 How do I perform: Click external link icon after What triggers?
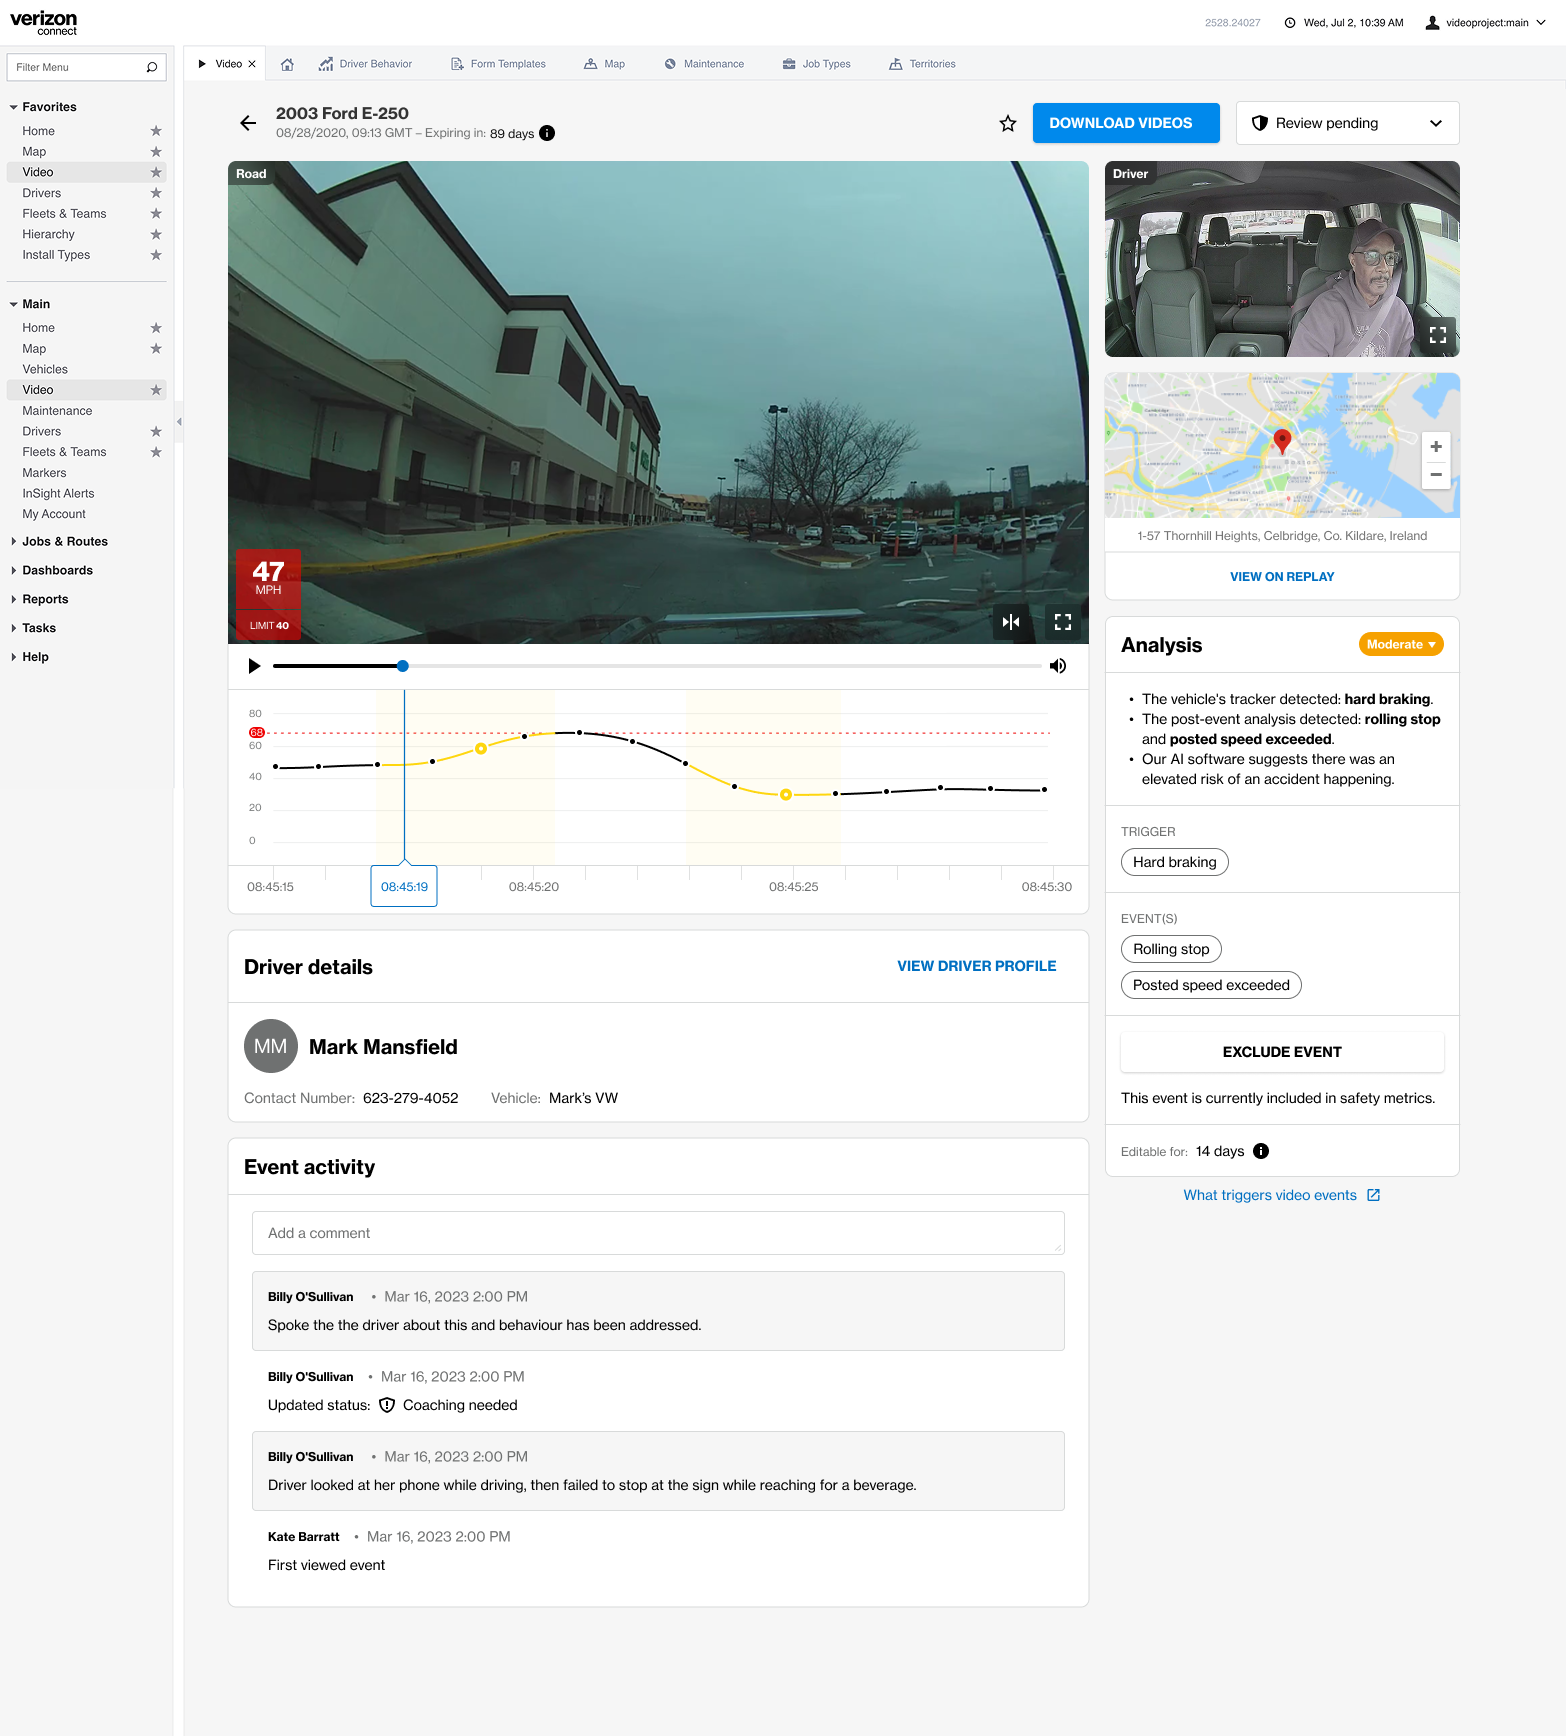tap(1374, 1195)
